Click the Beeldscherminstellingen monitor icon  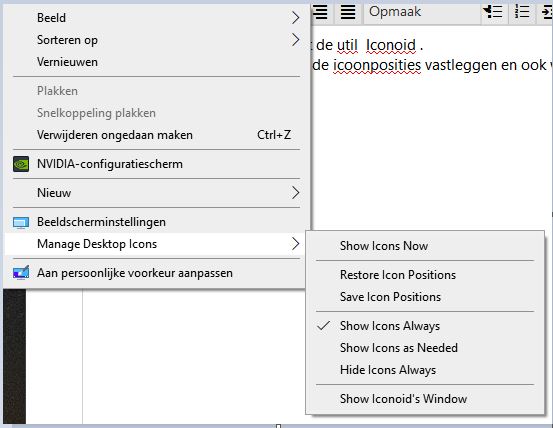[x=21, y=222]
